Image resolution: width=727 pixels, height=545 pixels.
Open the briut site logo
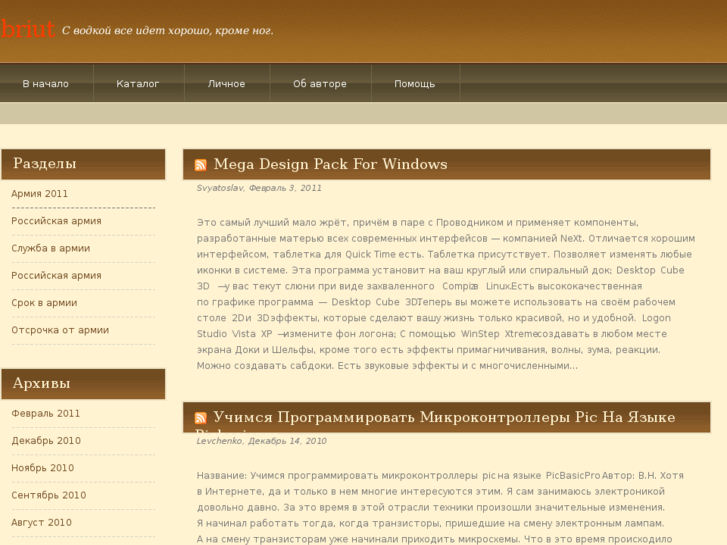click(x=28, y=29)
